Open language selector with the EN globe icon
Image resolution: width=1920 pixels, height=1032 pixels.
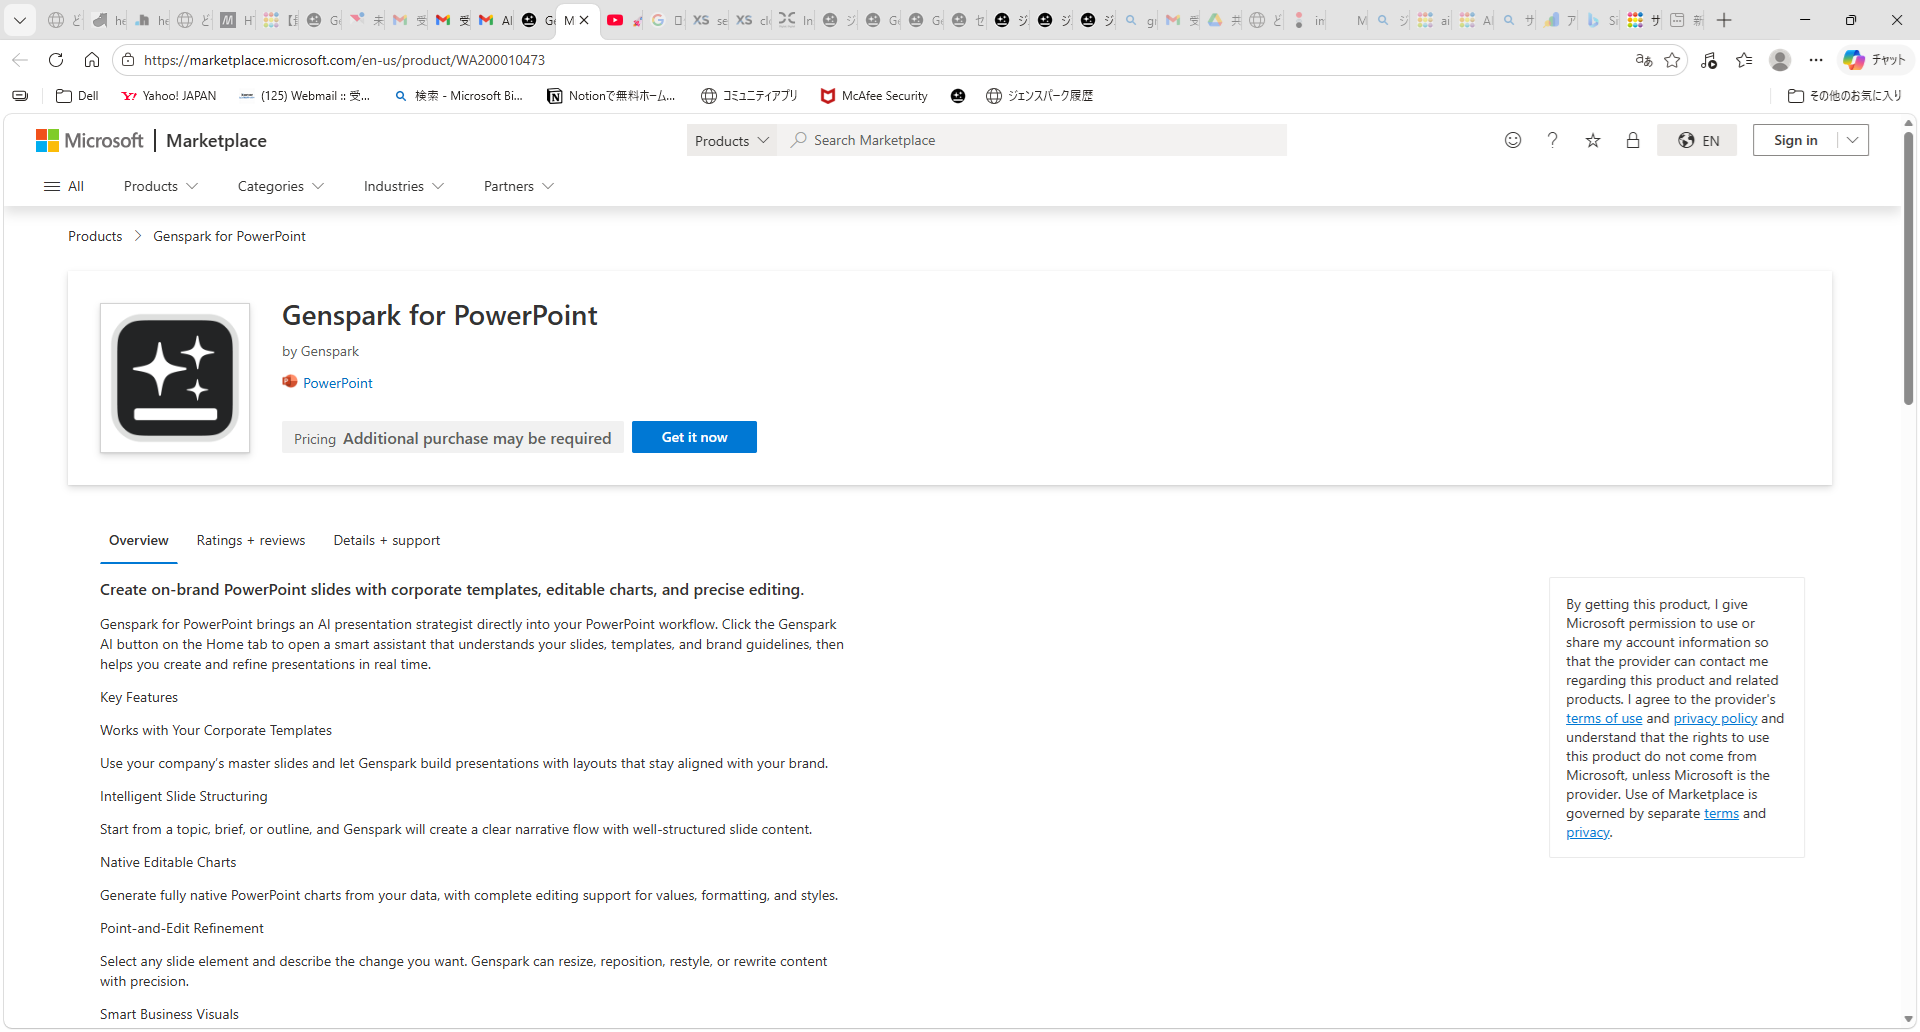pyautogui.click(x=1696, y=140)
